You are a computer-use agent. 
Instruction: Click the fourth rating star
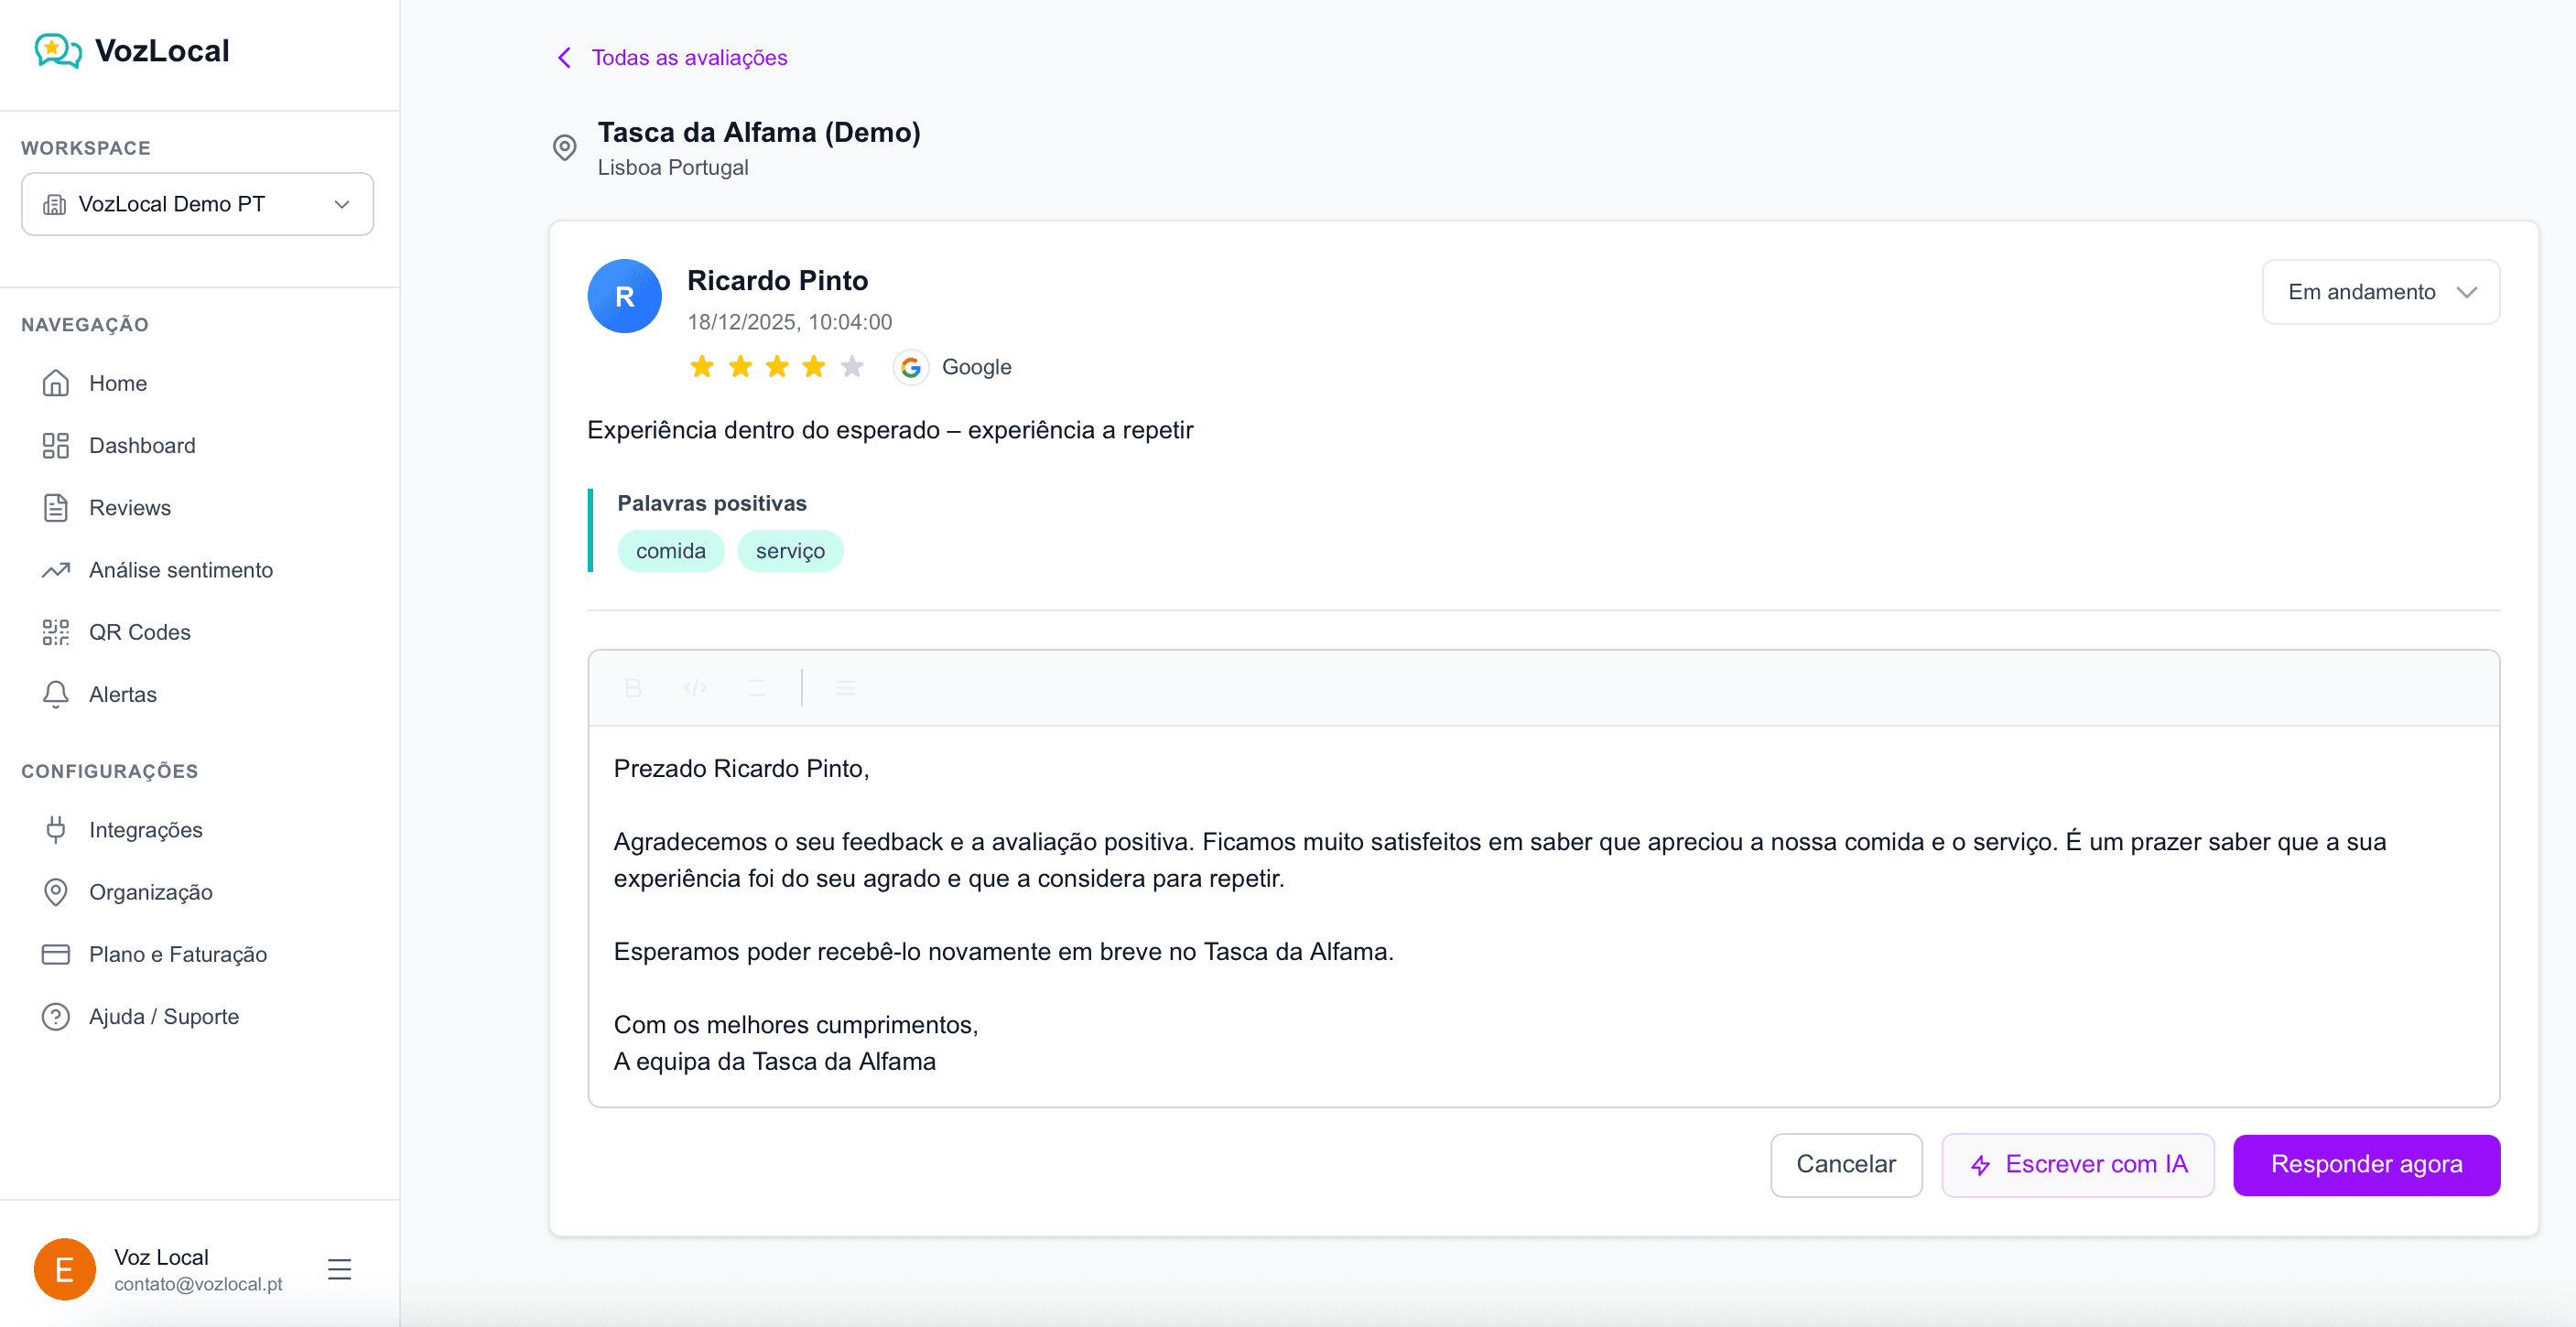[x=814, y=367]
